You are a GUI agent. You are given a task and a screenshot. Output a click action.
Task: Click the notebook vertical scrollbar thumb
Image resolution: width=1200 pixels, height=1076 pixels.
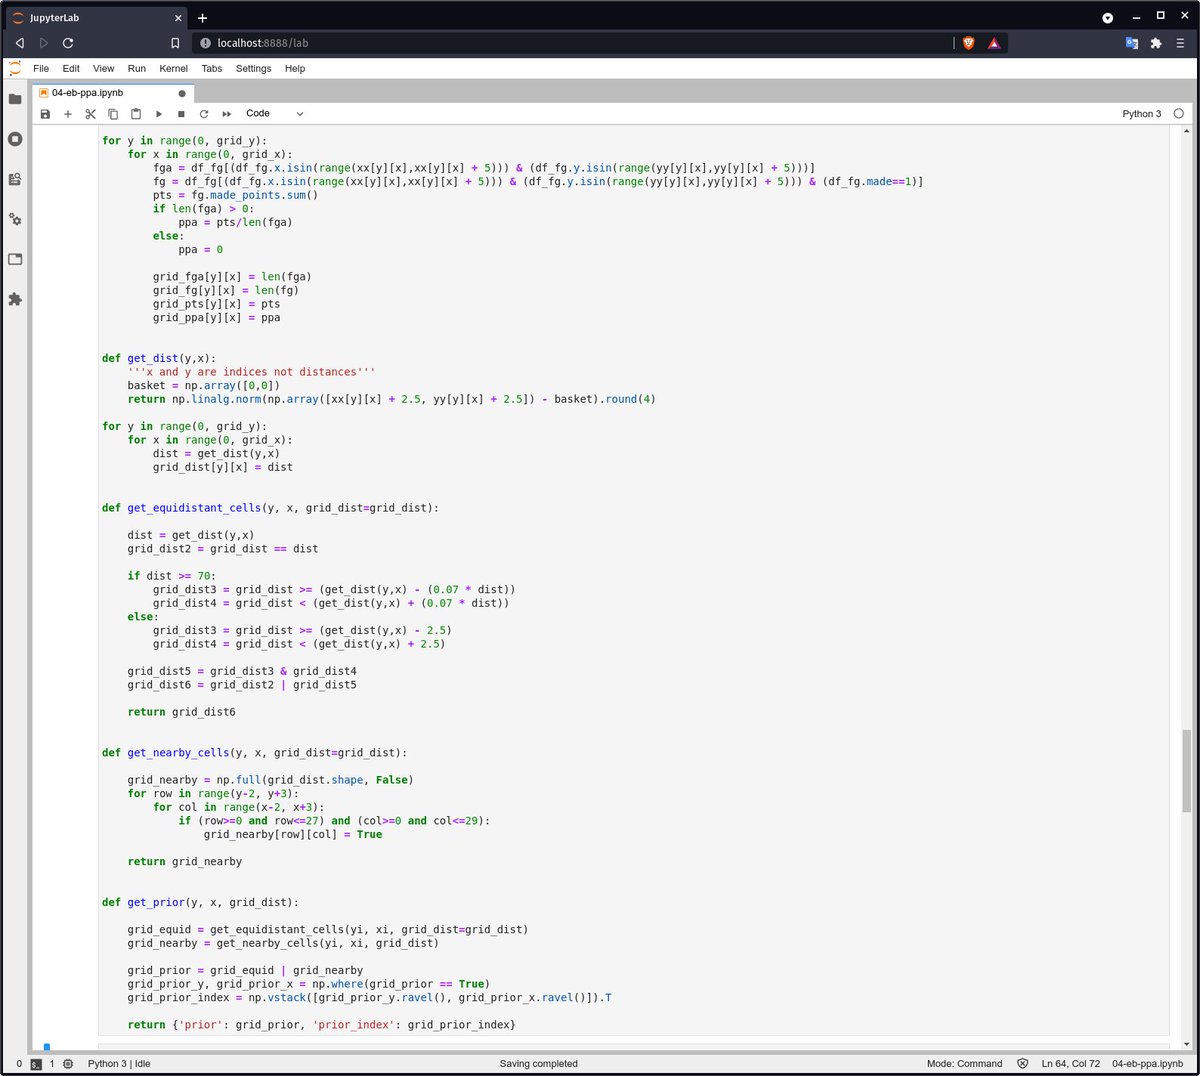(1187, 770)
